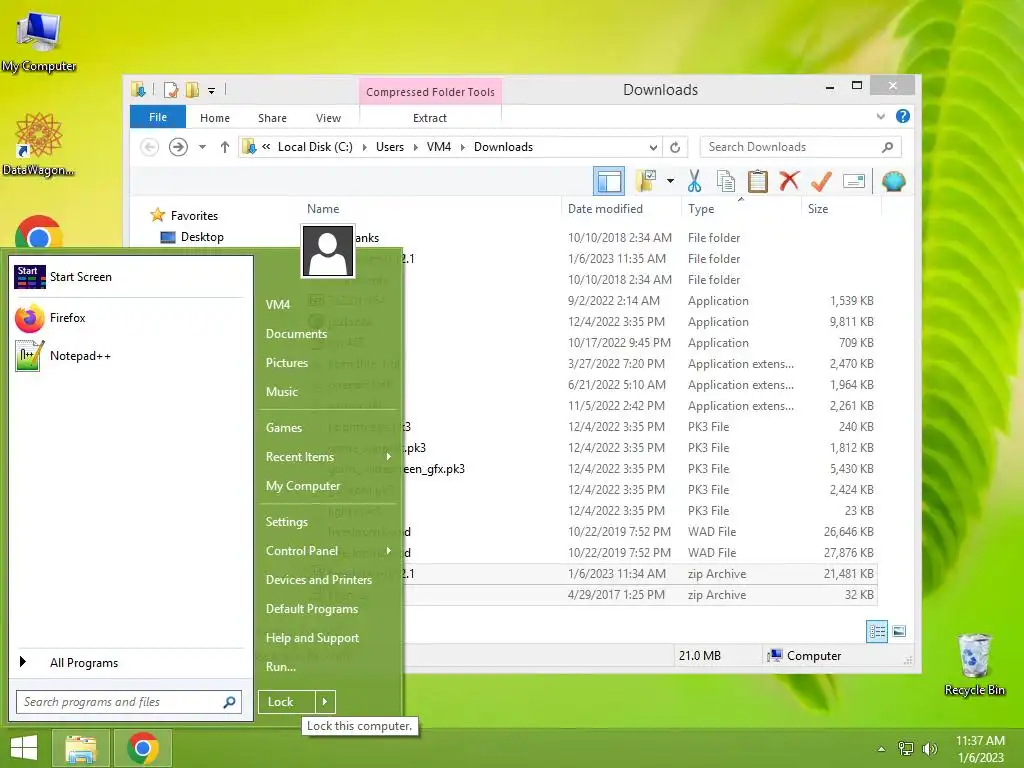Sort by Date modified column header
1024x768 pixels.
(x=605, y=209)
